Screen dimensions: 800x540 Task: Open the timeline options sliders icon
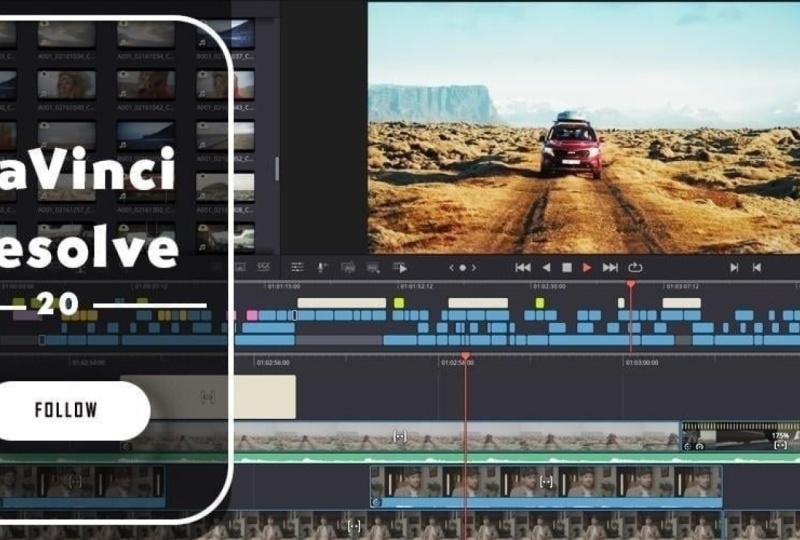(x=297, y=267)
